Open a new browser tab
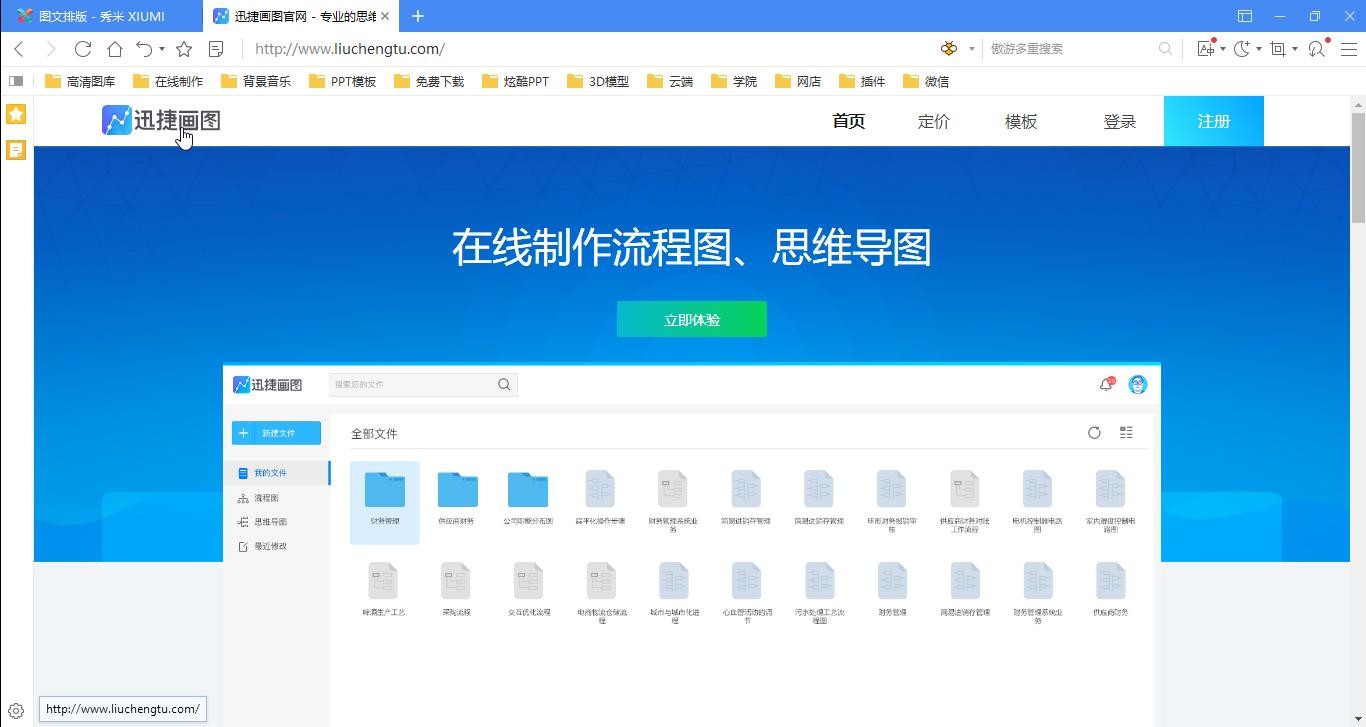The width and height of the screenshot is (1366, 727). coord(418,16)
